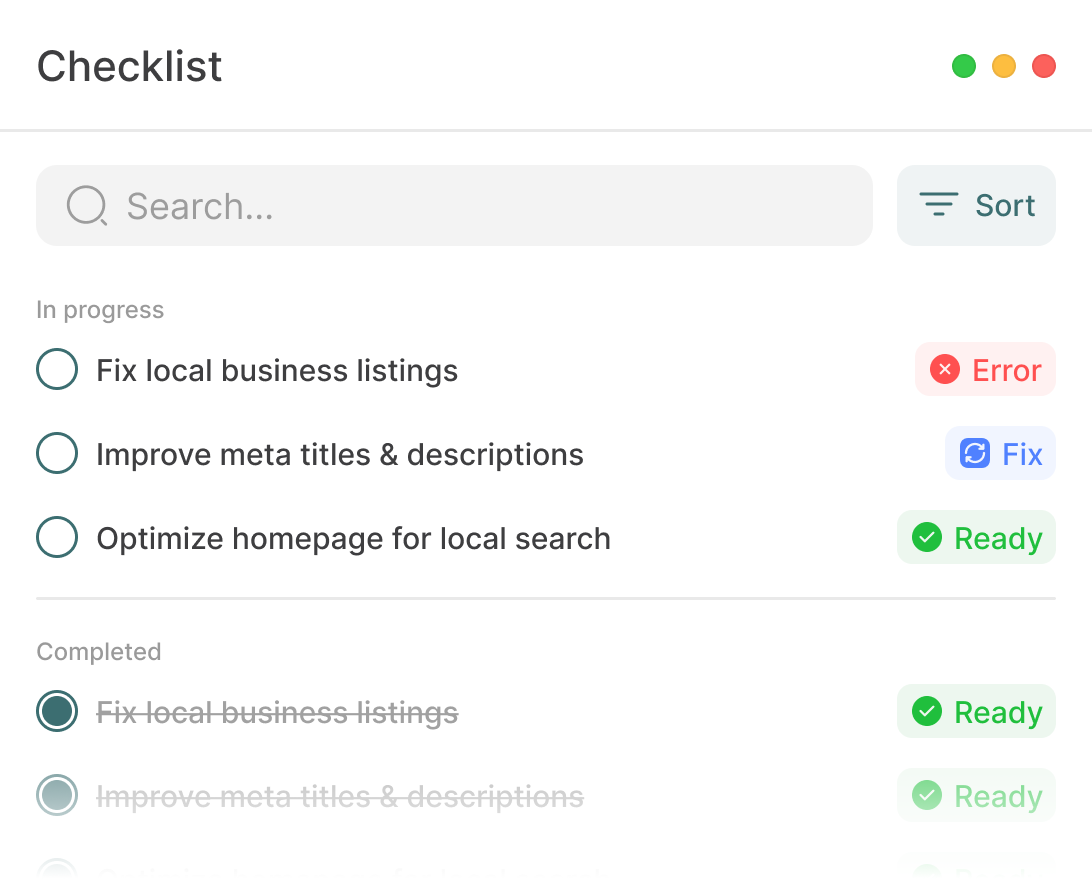Check the in-progress Fix local business listings circle

click(57, 370)
